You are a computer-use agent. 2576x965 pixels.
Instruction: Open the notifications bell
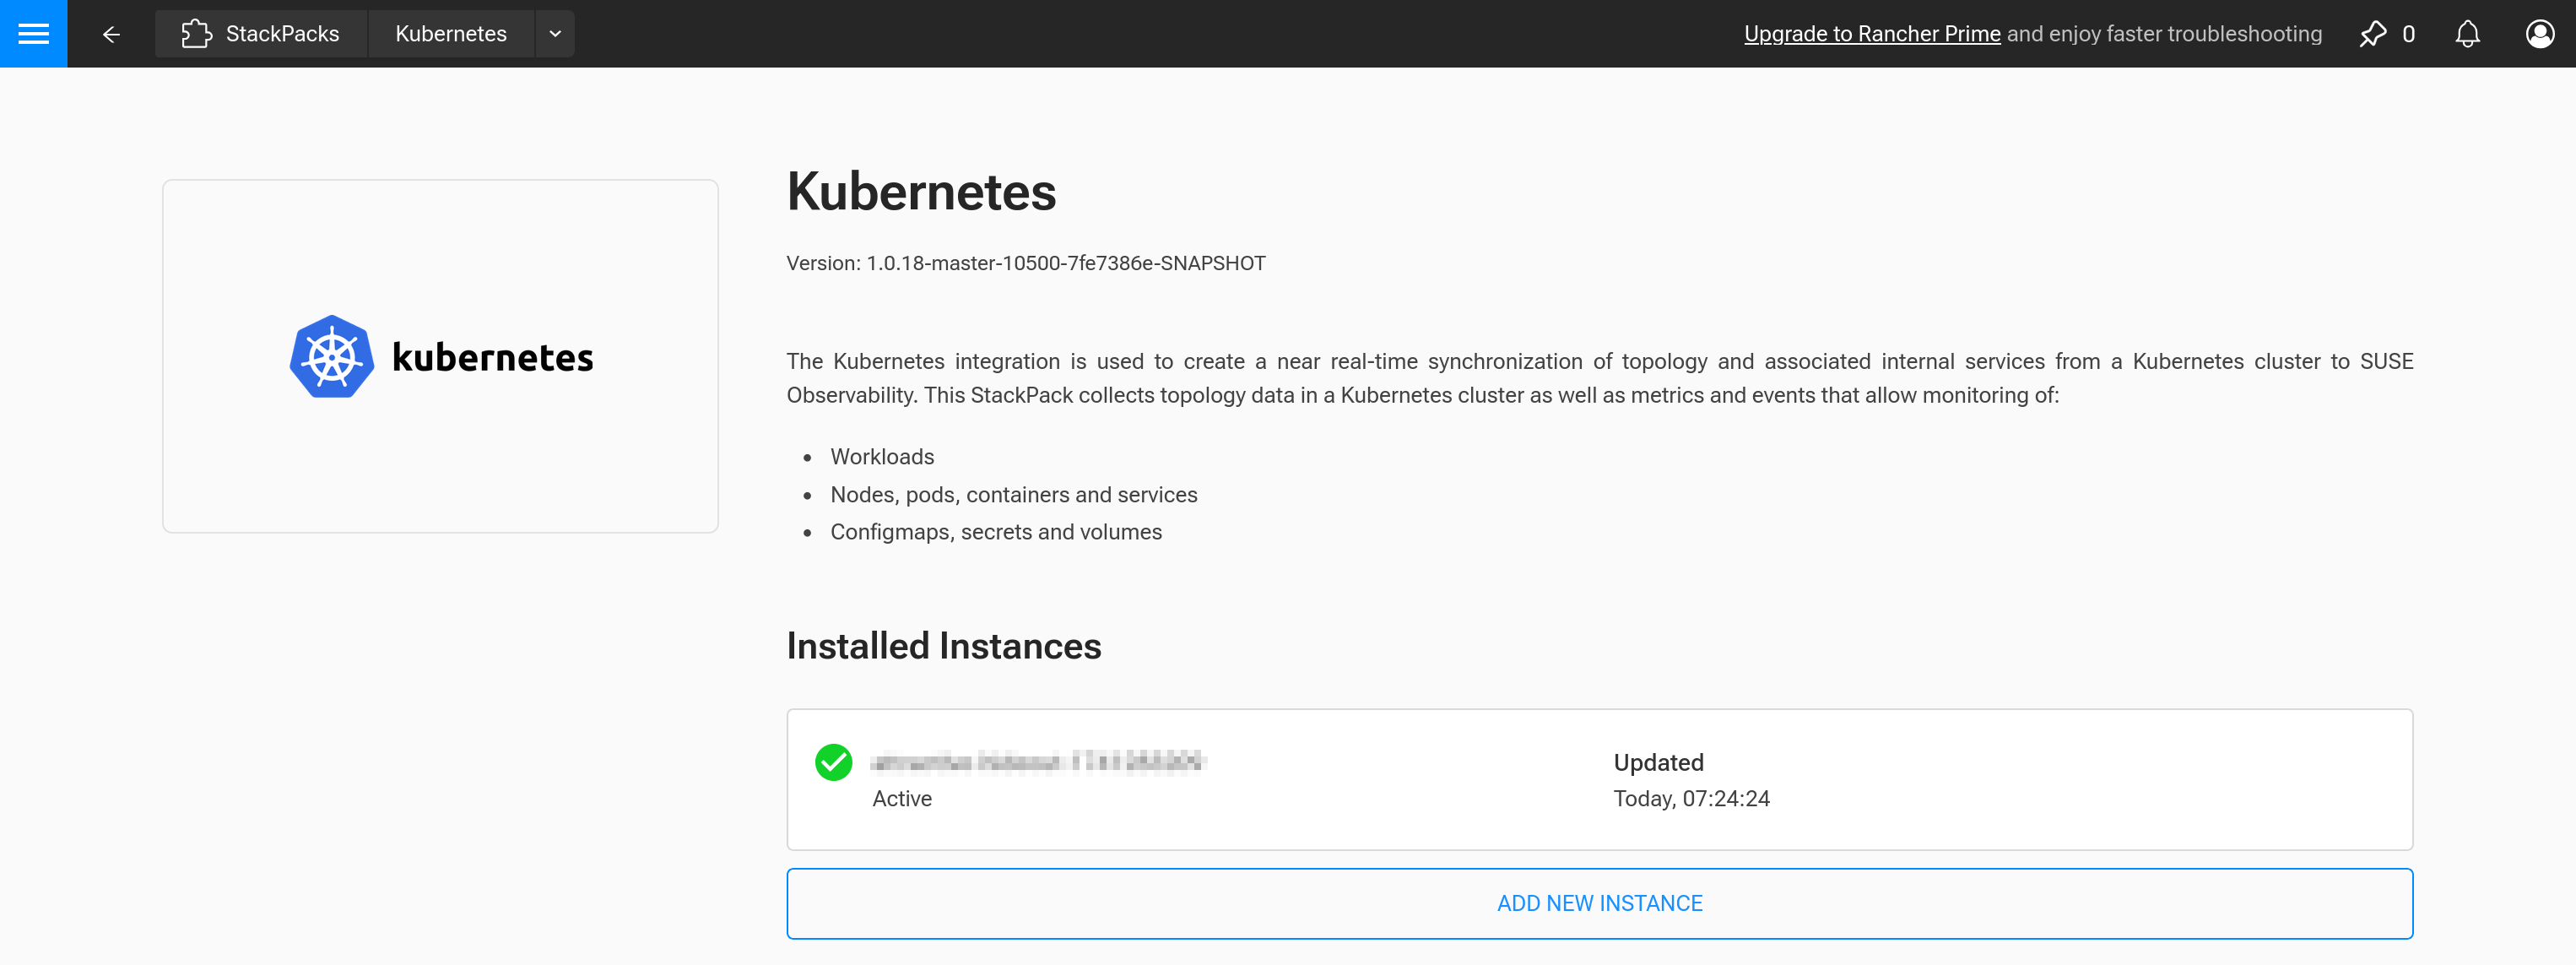pos(2467,33)
